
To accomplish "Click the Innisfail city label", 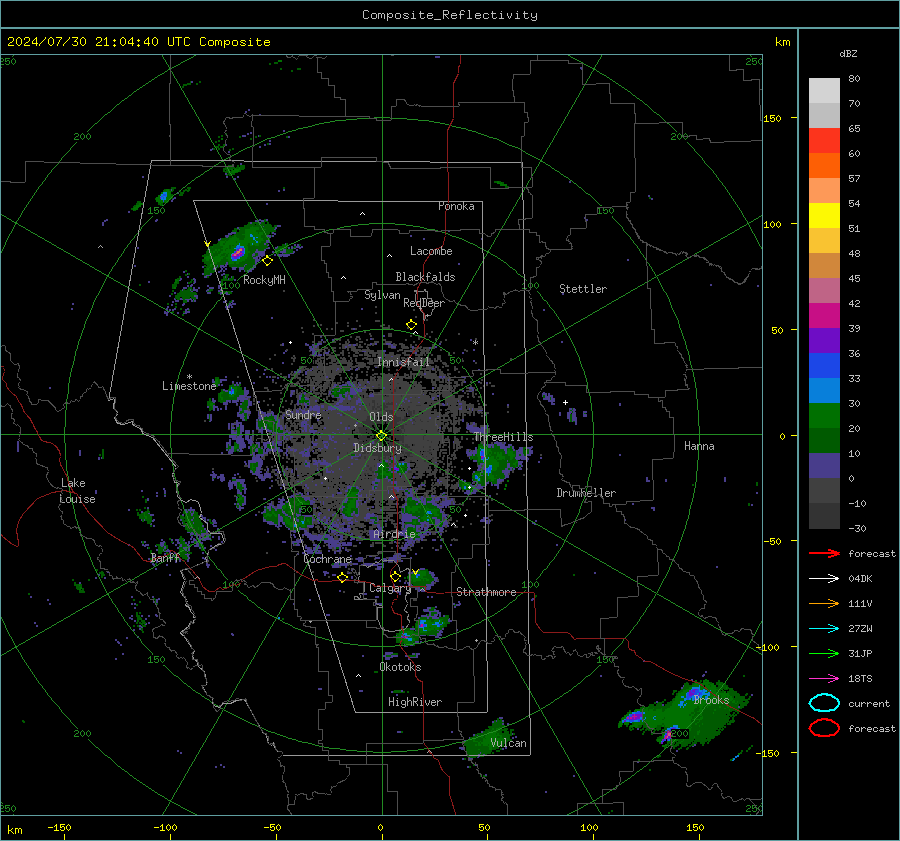I will (x=403, y=362).
